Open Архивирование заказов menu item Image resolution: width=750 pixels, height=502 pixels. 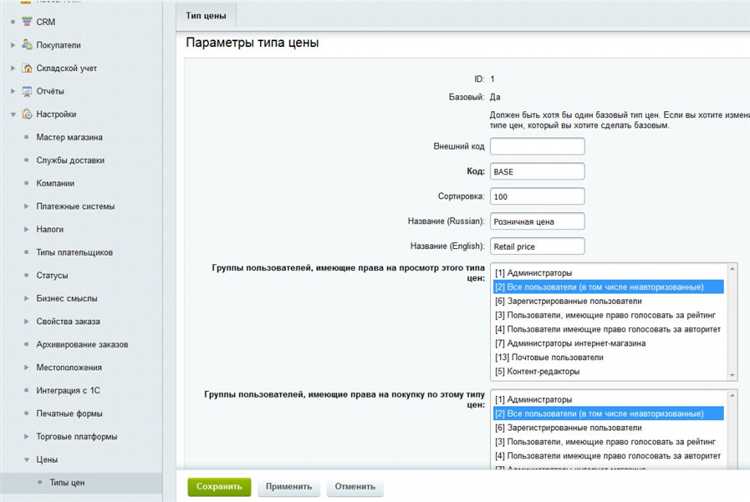click(x=82, y=344)
